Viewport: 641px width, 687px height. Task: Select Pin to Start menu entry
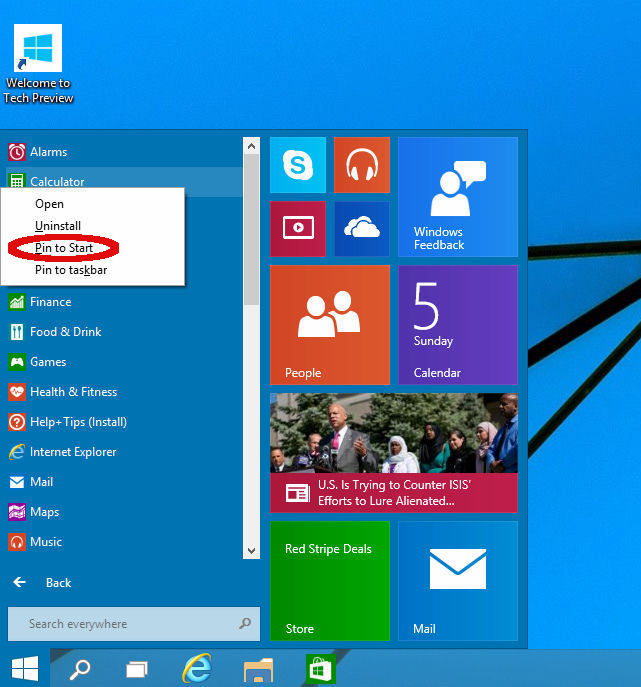(x=64, y=248)
